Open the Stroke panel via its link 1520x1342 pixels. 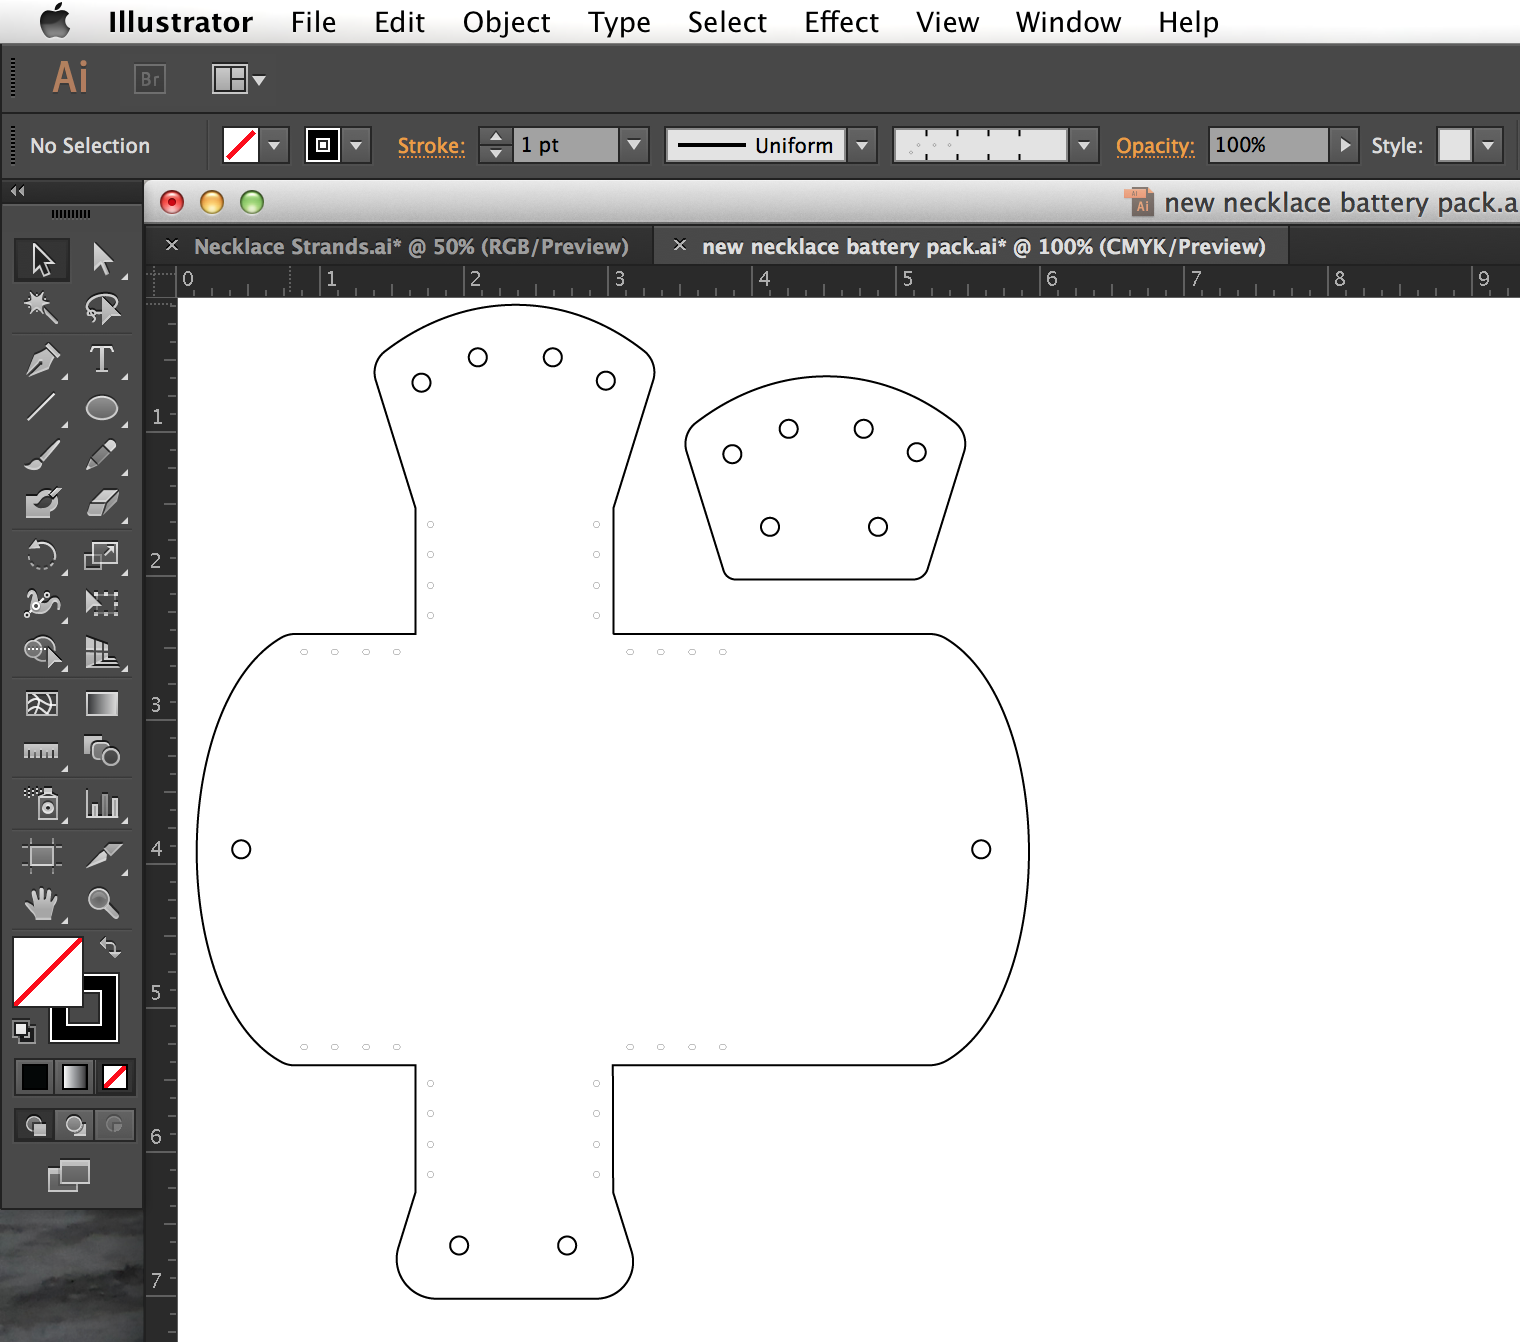[431, 146]
